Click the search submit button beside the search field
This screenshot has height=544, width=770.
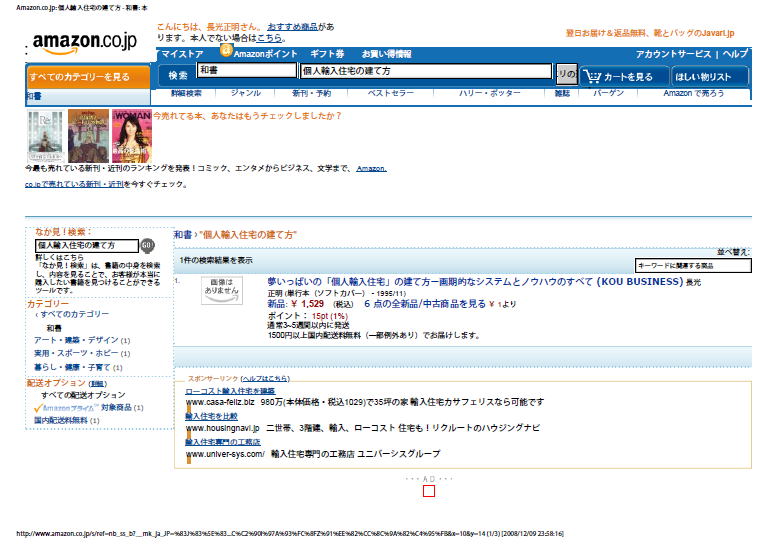[567, 74]
